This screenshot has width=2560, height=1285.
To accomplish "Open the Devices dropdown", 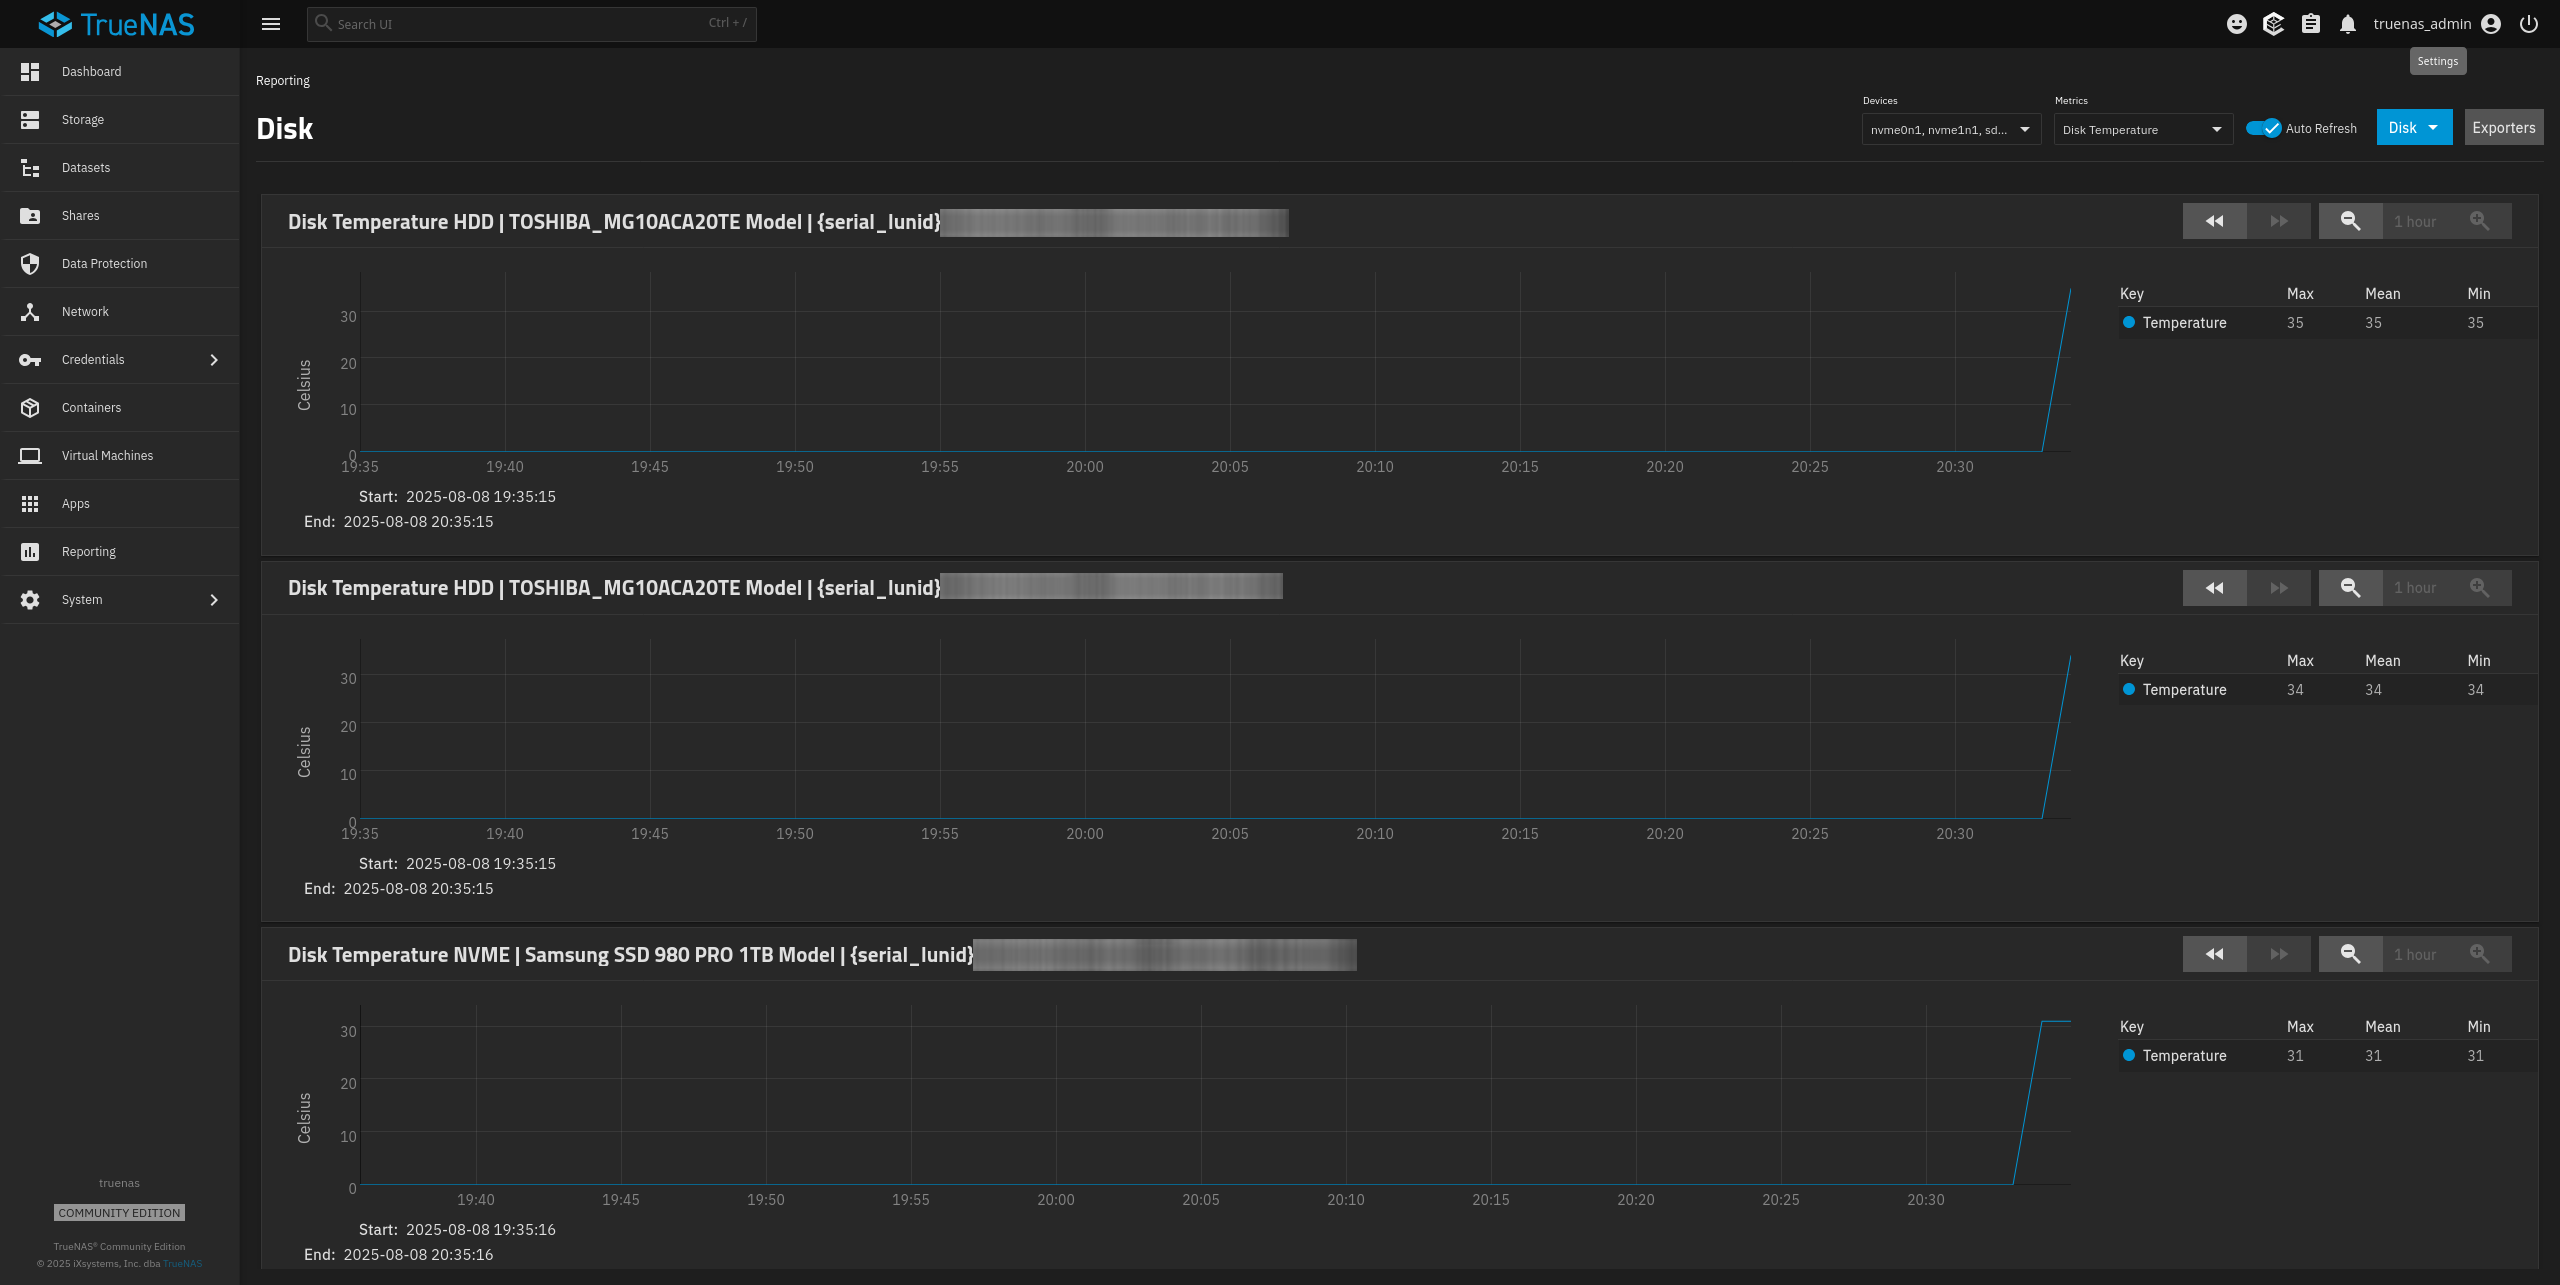I will coord(1951,129).
